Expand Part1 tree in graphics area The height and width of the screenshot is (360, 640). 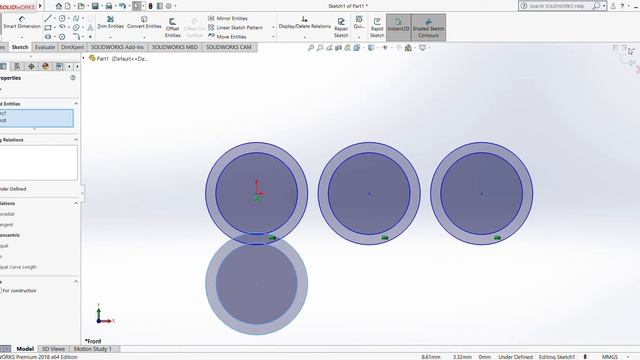pyautogui.click(x=84, y=58)
